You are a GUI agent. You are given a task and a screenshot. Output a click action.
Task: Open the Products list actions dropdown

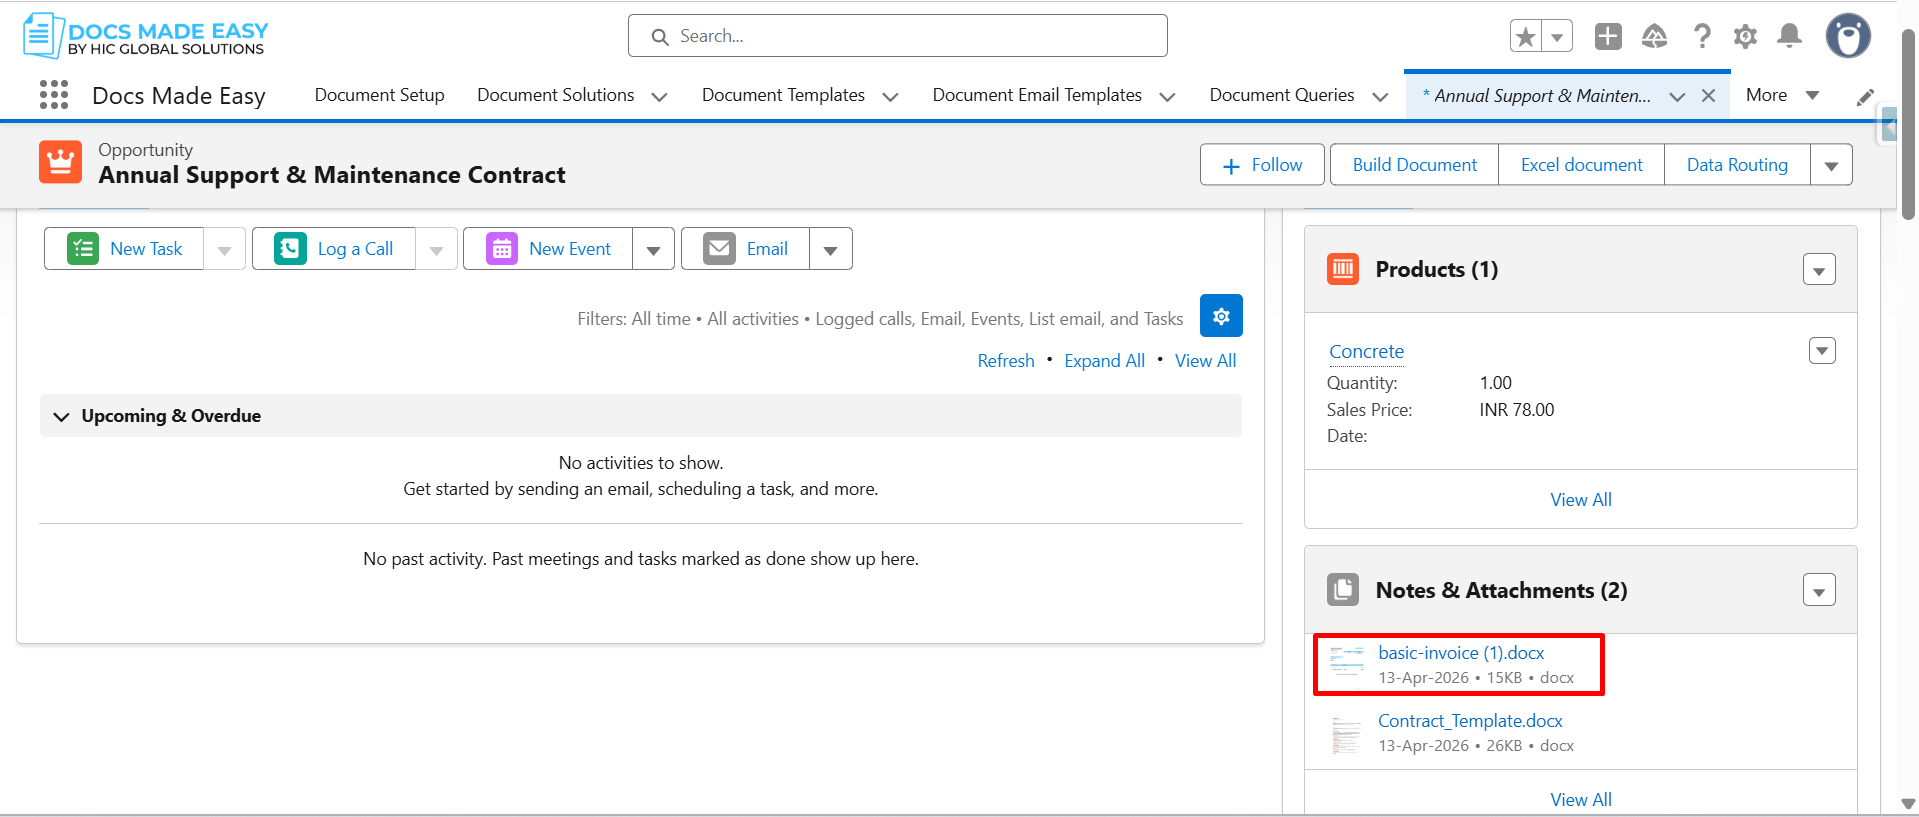click(1819, 269)
